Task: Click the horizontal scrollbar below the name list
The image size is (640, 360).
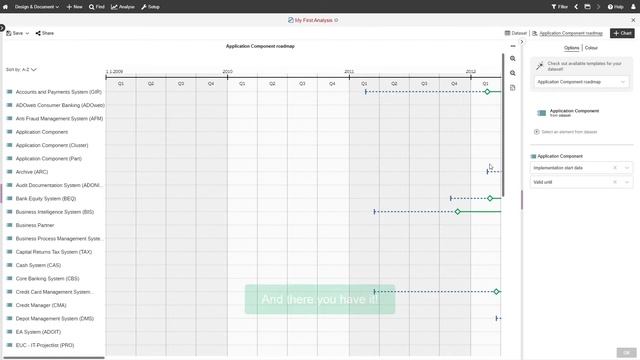Action: pos(54,358)
